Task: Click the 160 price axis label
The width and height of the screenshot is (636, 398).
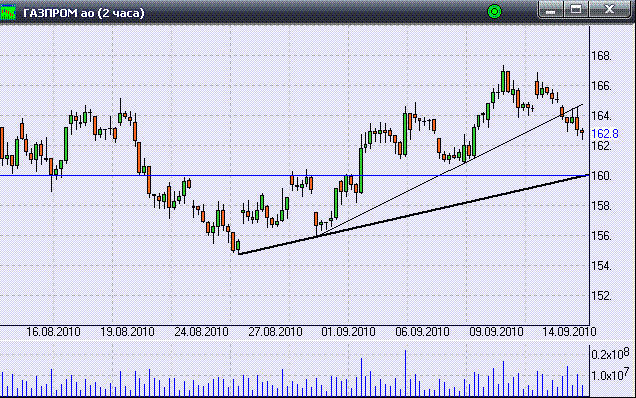Action: (x=601, y=176)
